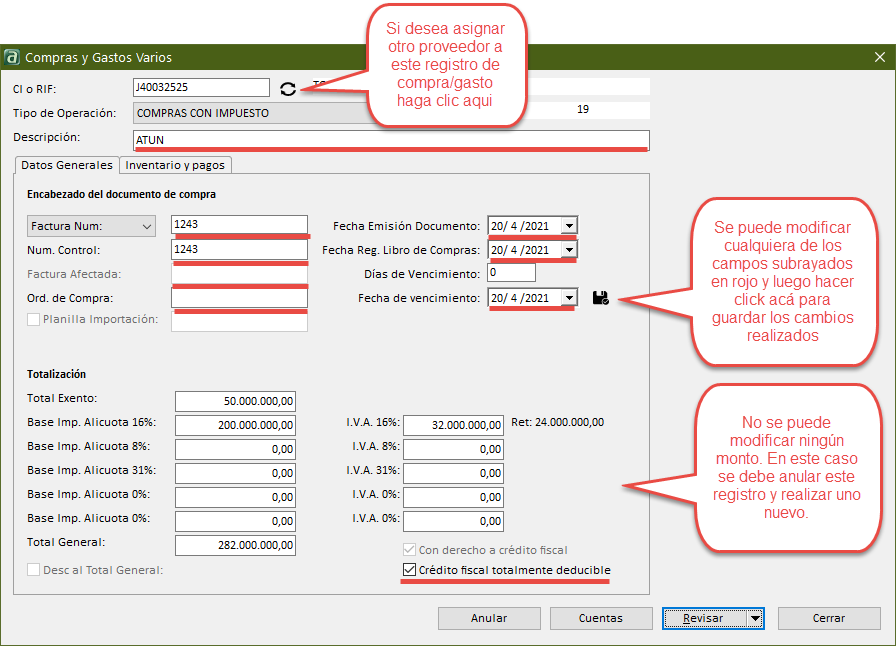Toggle the Crédito fiscal totalmente deducible checkbox
Screen dimensions: 896x646
click(408, 570)
